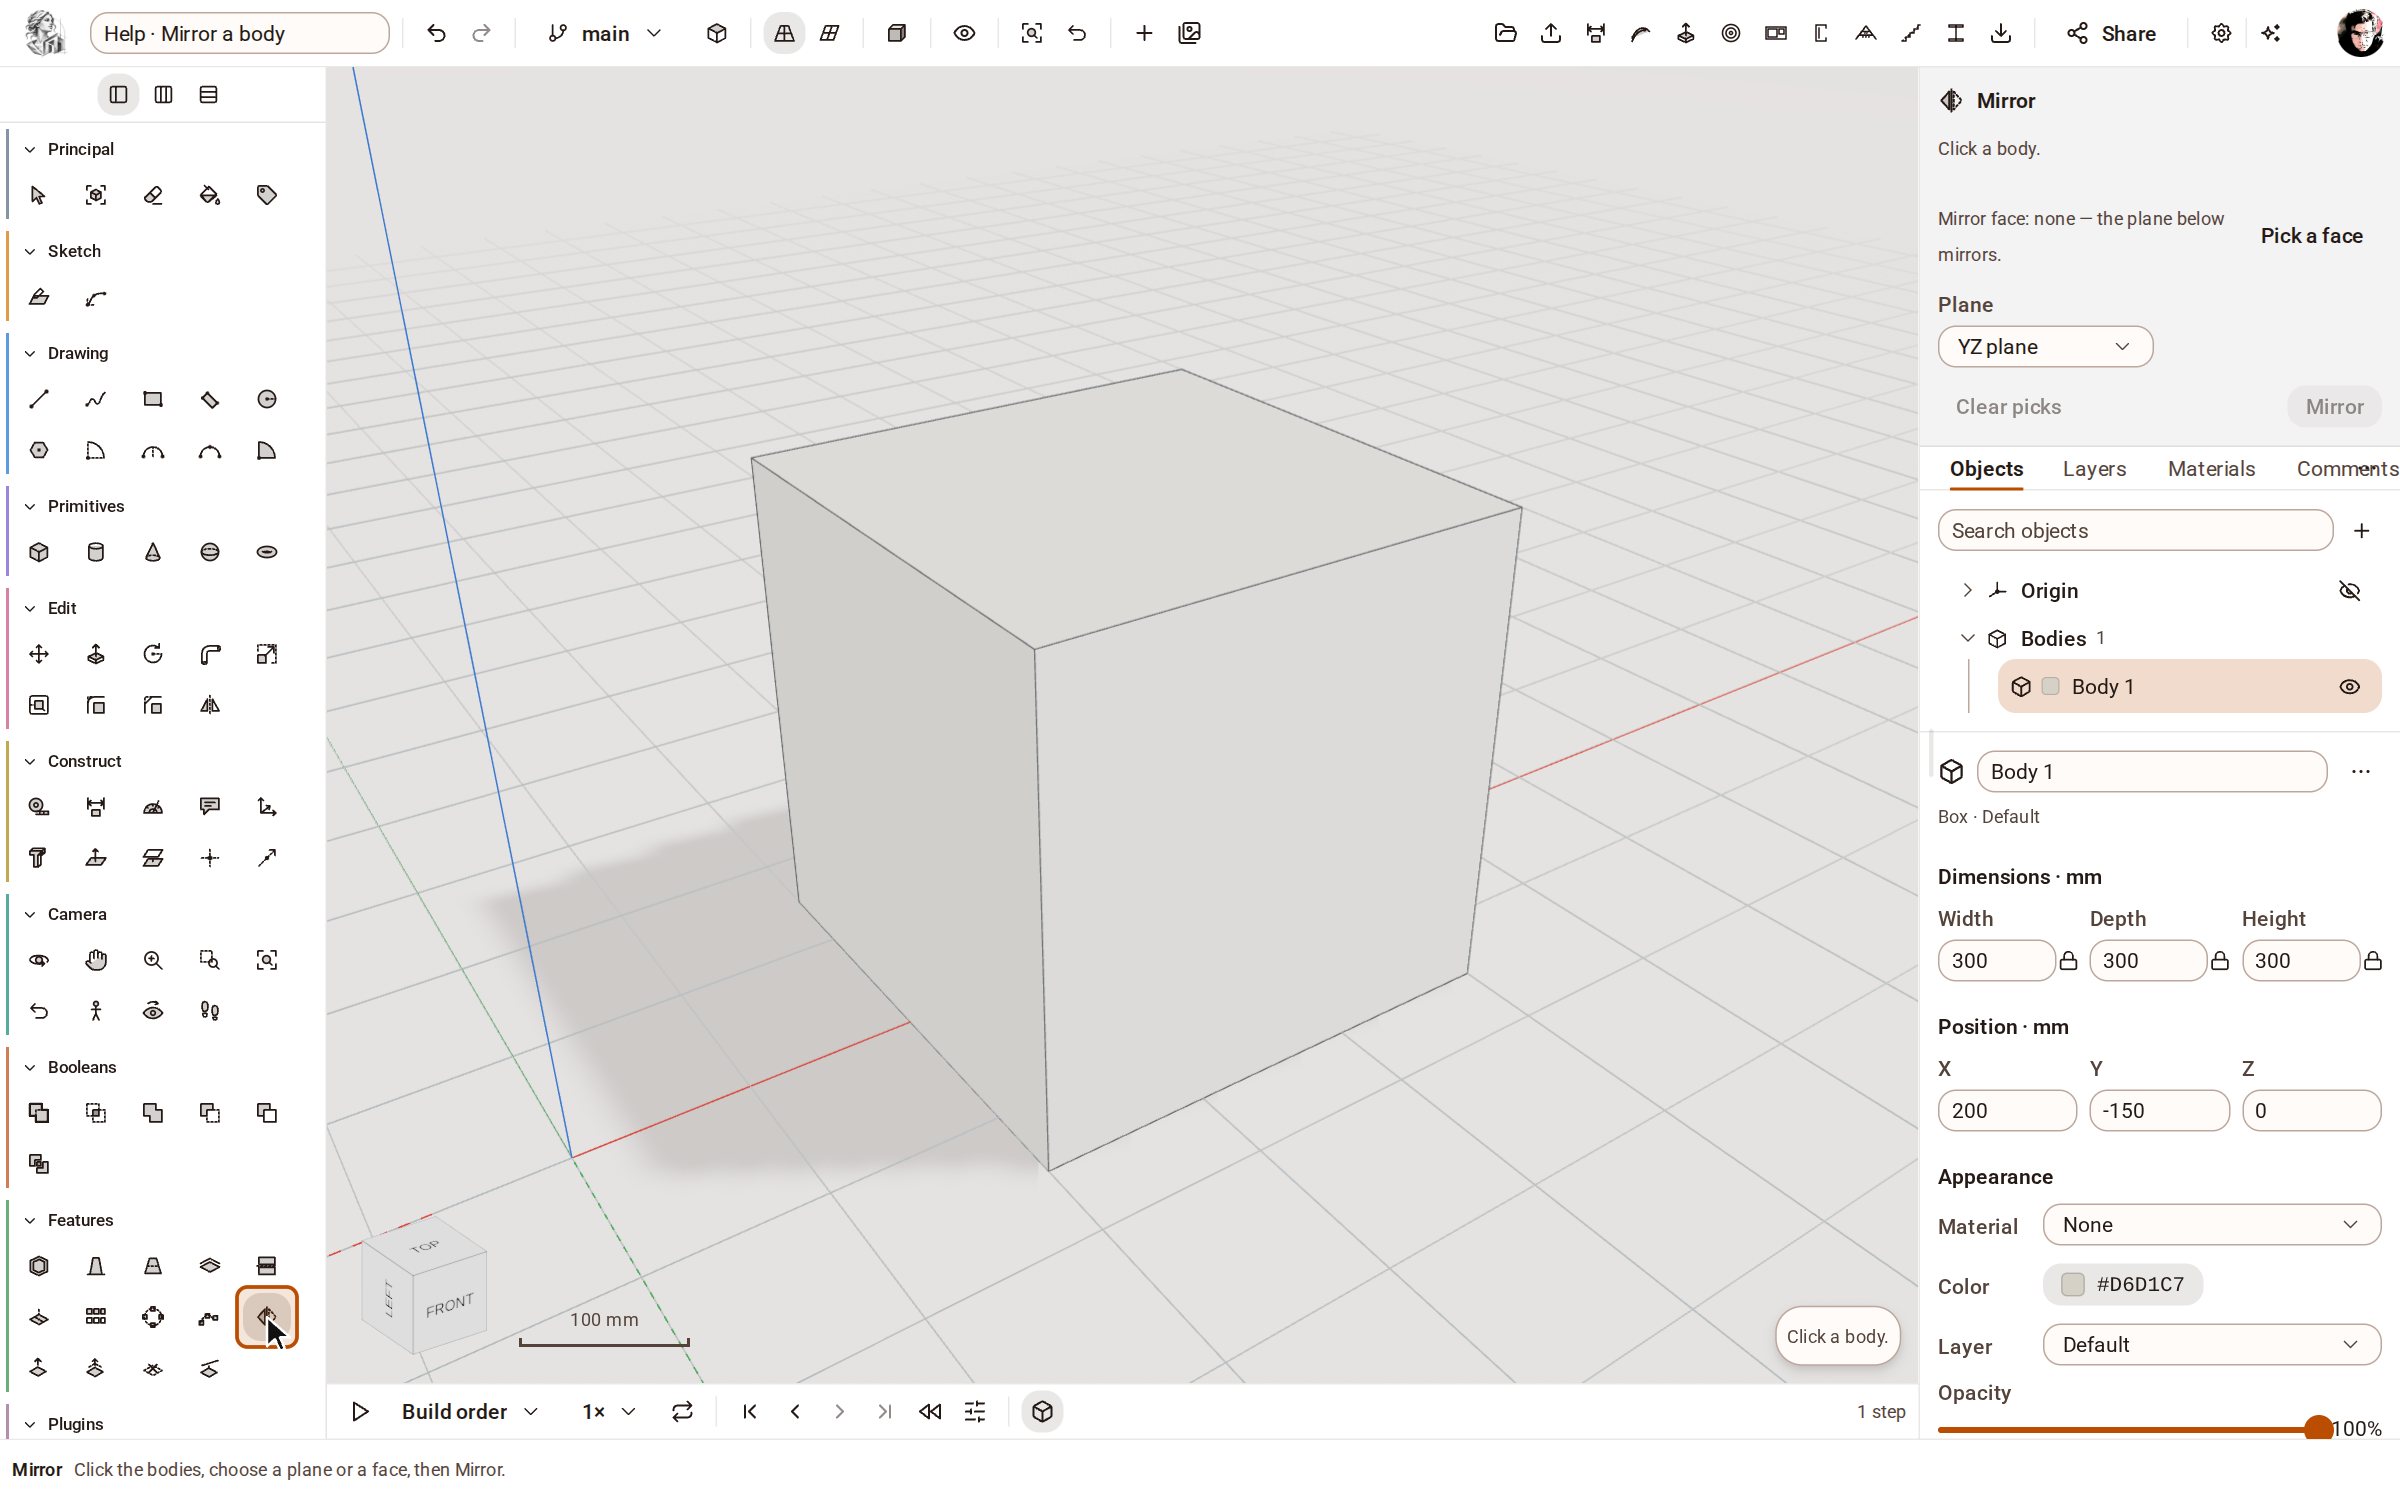Collapse the Primitives tool section
Image resolution: width=2400 pixels, height=1500 pixels.
[30, 506]
